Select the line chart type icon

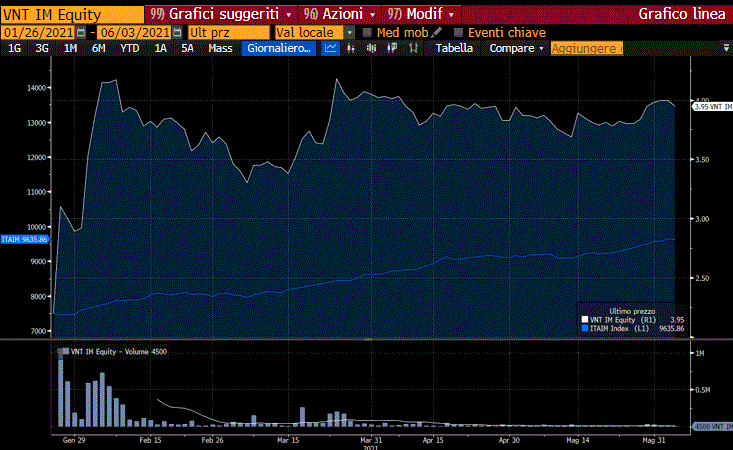point(332,48)
